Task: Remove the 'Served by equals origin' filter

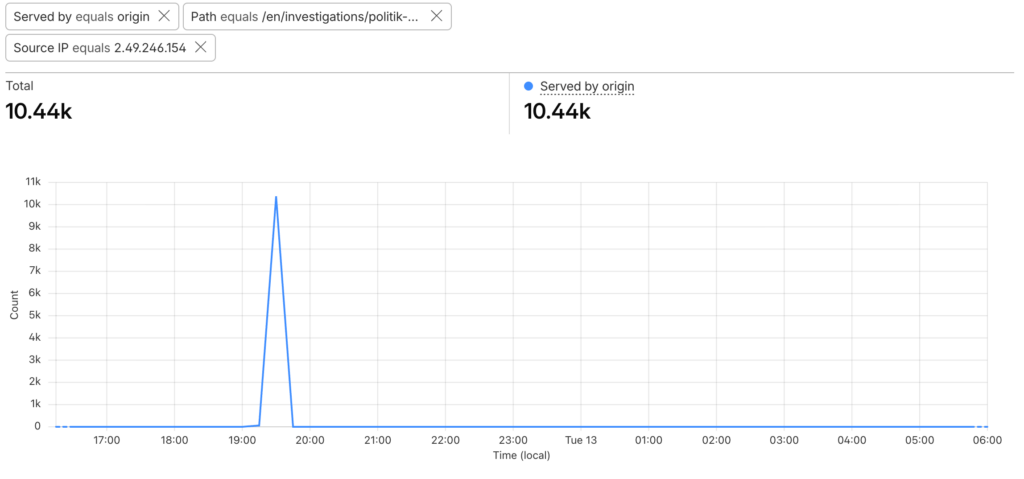Action: coord(164,17)
